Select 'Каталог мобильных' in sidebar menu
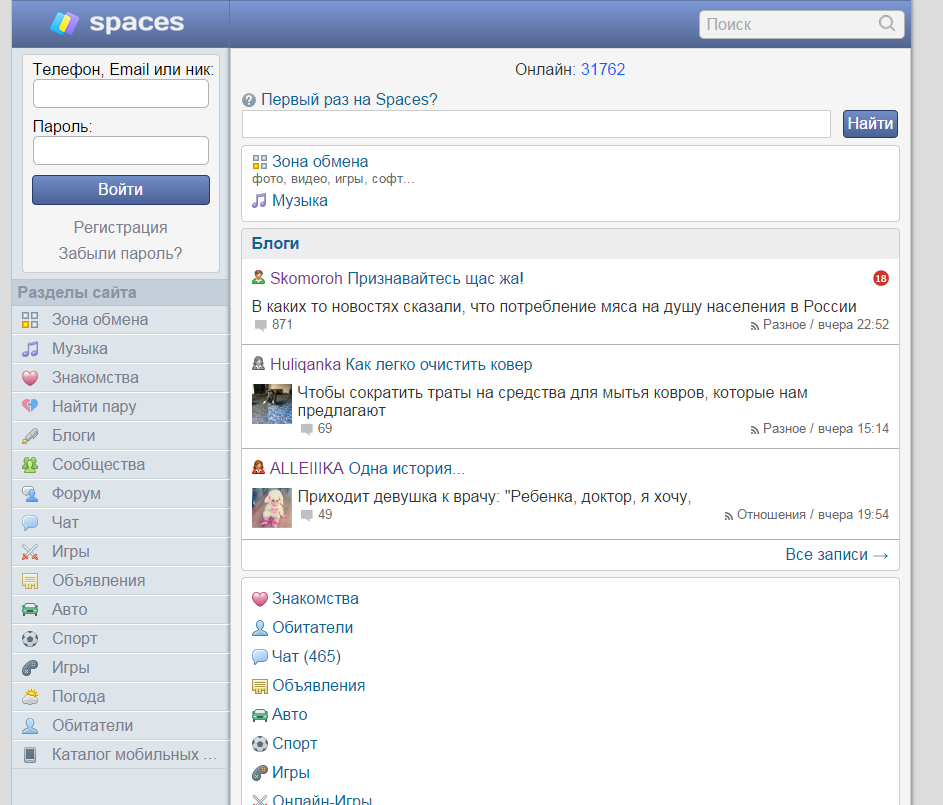The width and height of the screenshot is (943, 805). [x=120, y=754]
